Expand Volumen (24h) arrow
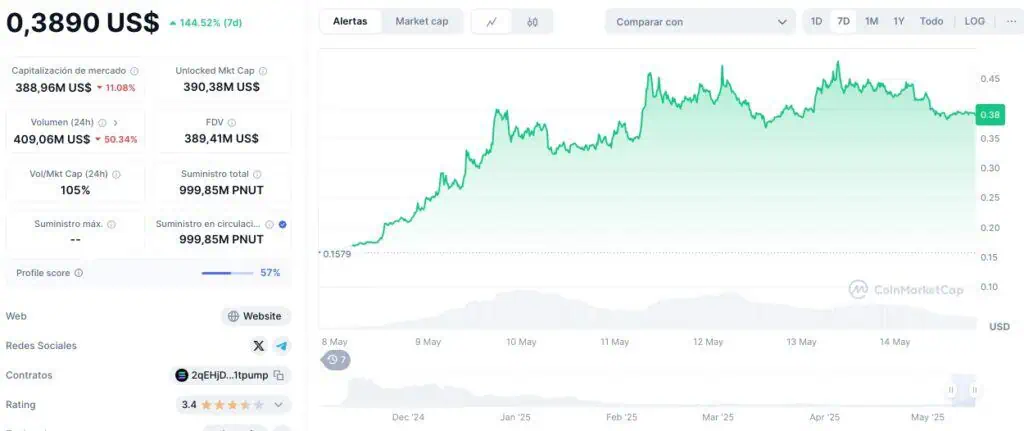Screen dimensions: 1024x431 click(x=116, y=122)
